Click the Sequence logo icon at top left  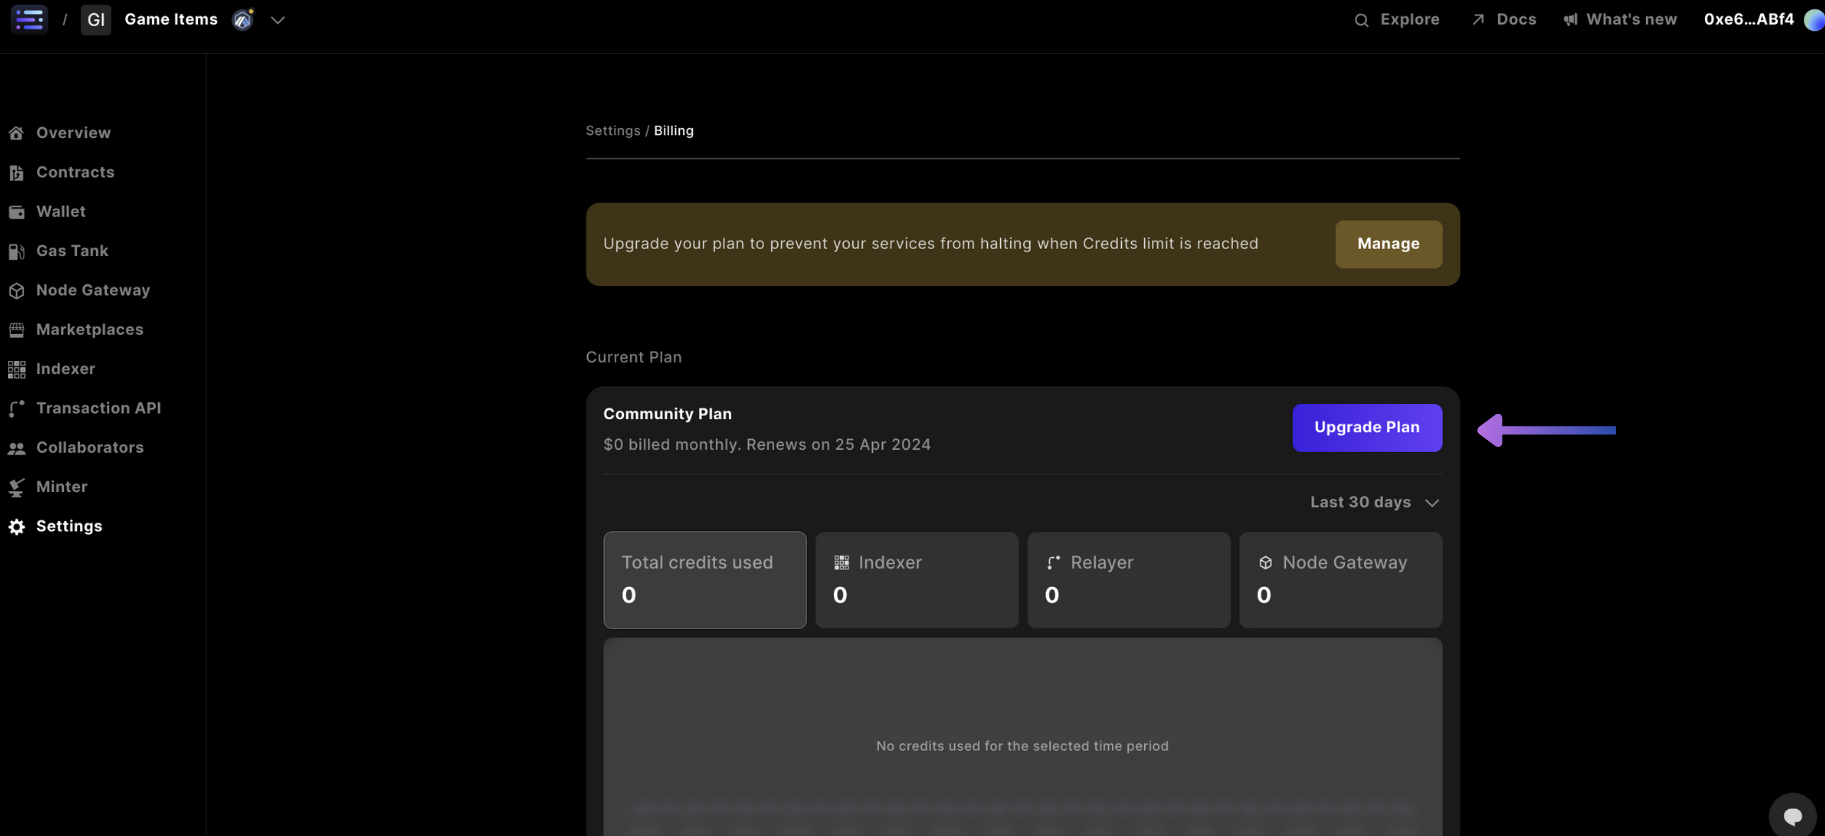pyautogui.click(x=29, y=19)
